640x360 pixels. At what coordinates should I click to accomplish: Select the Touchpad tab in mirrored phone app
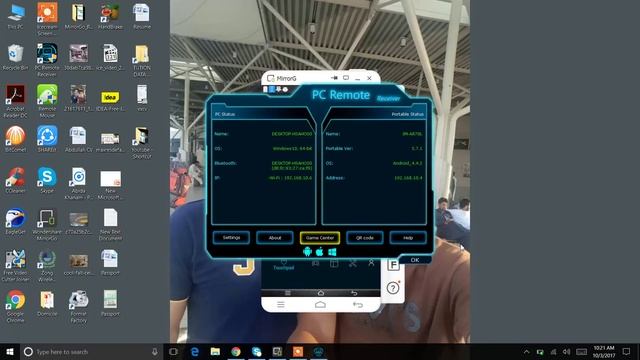click(x=284, y=264)
